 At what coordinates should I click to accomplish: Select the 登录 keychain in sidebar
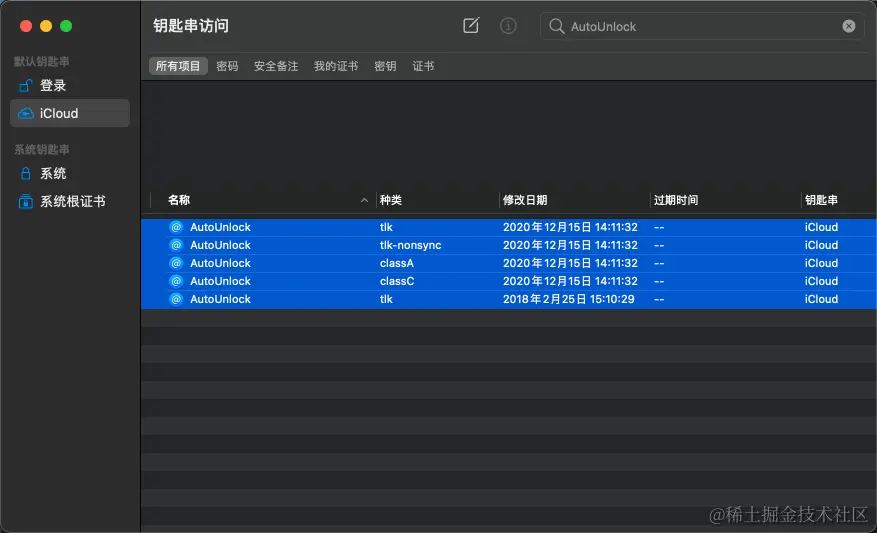[x=70, y=86]
